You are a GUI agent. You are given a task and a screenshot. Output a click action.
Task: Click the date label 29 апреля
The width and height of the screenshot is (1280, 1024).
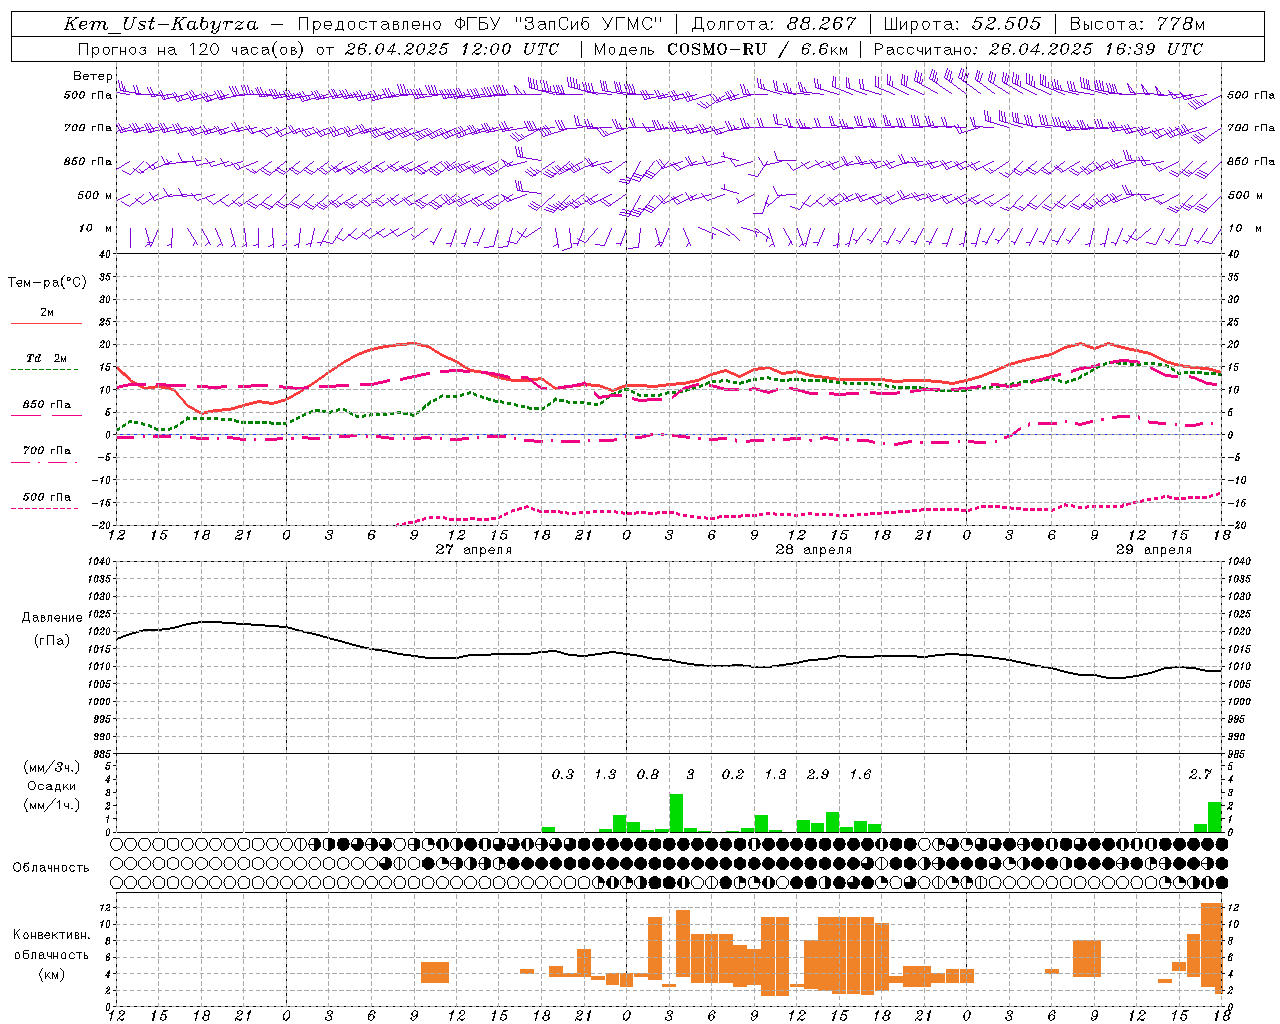tap(1154, 549)
